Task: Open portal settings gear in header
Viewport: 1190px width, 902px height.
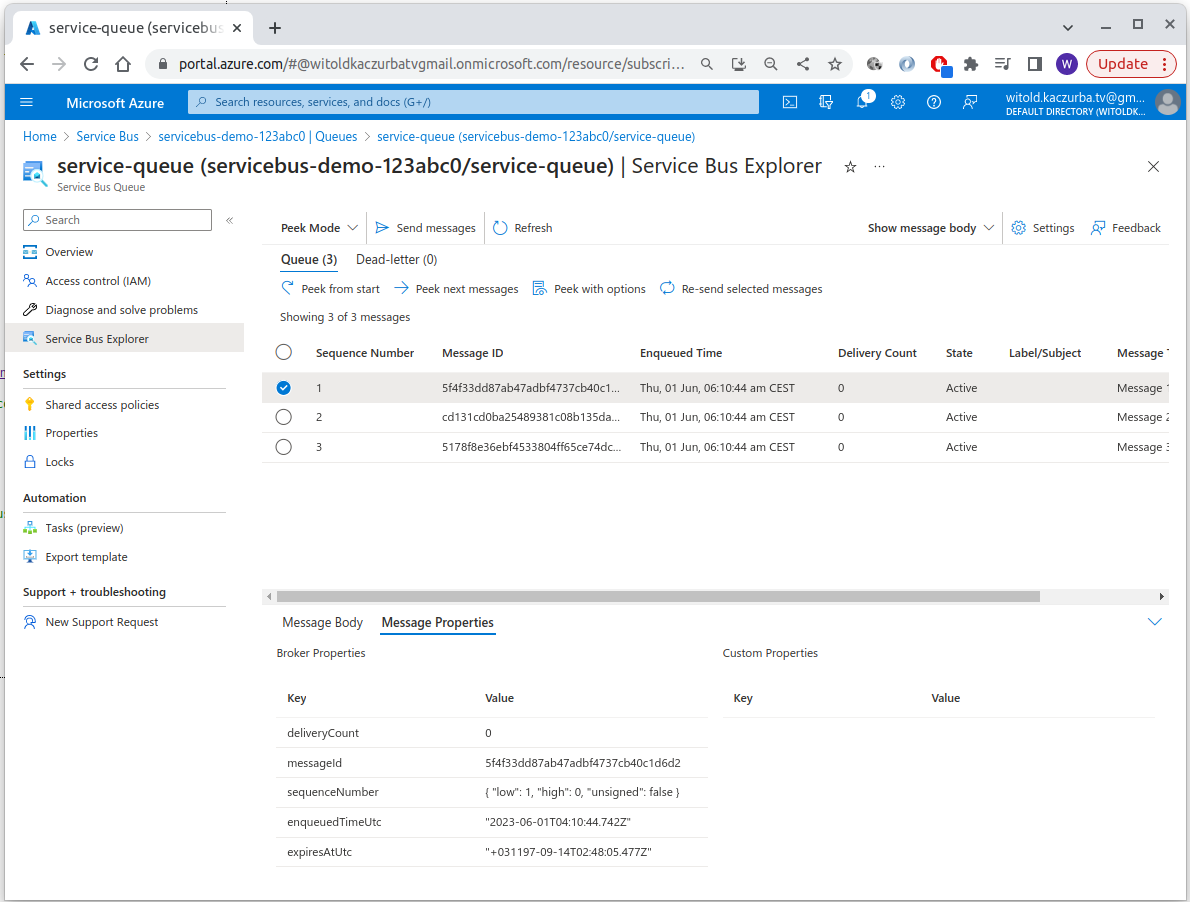Action: 898,102
